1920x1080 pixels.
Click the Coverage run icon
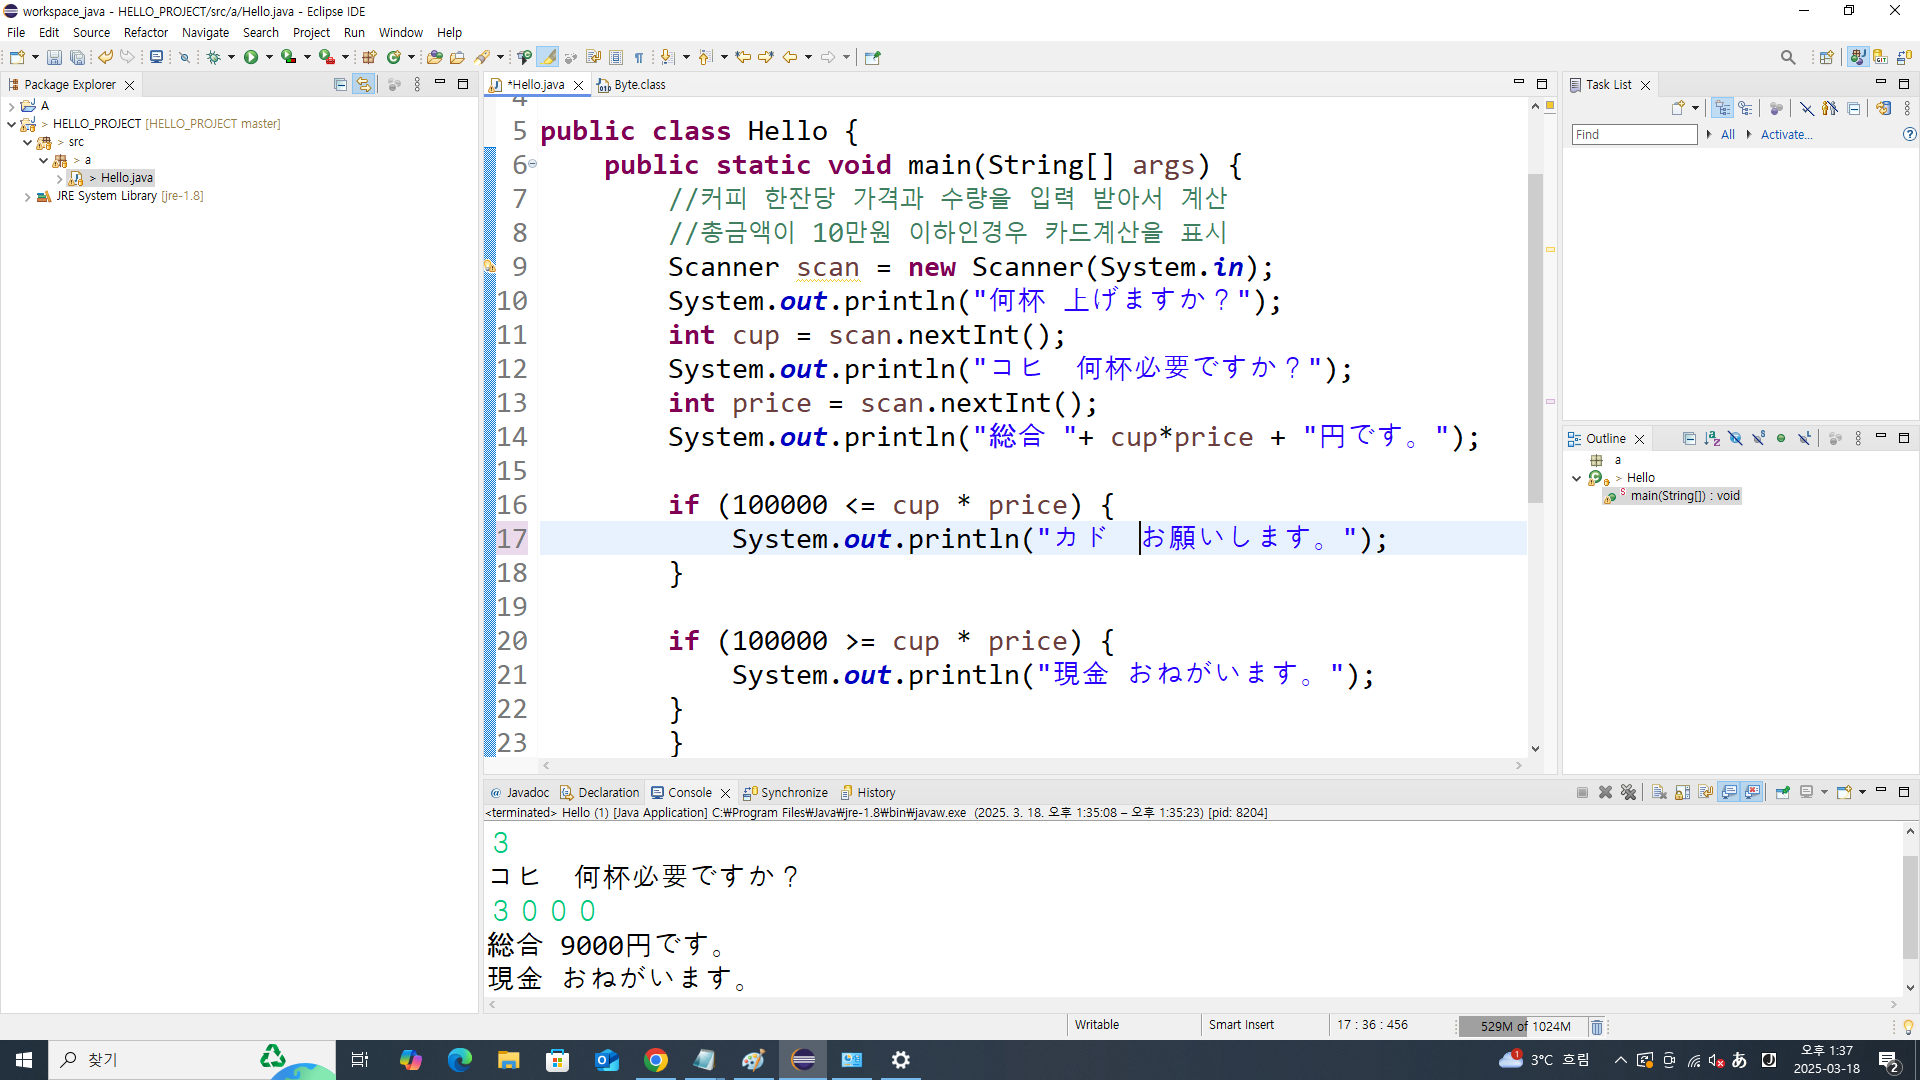288,58
